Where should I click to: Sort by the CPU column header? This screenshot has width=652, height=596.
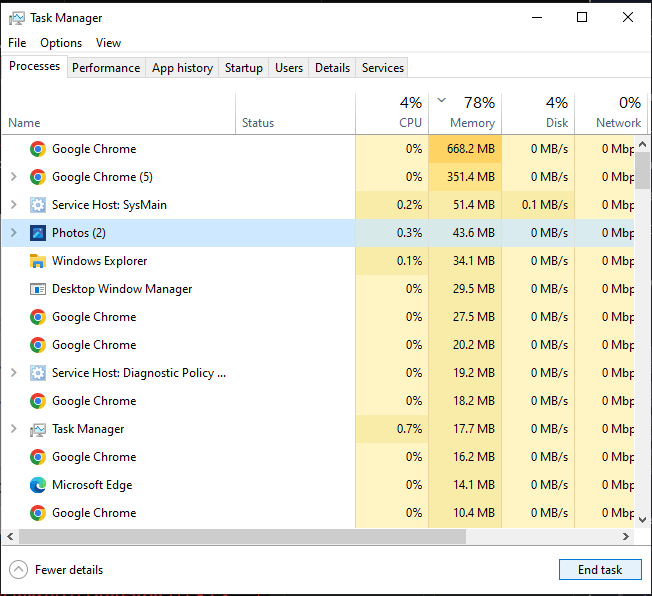click(392, 113)
